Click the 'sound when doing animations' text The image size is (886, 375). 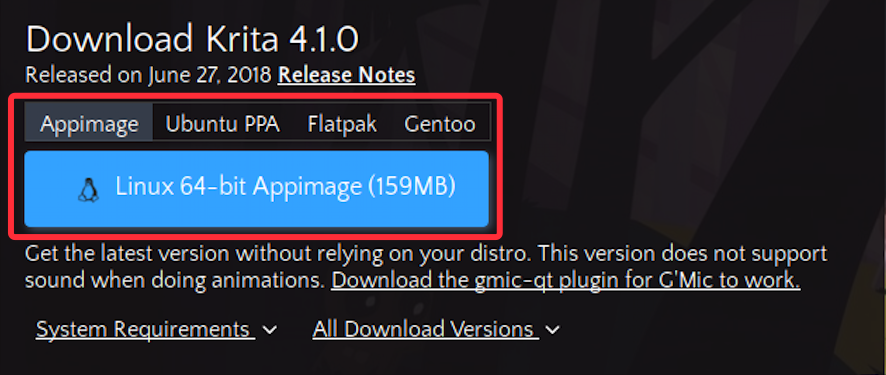[175, 280]
